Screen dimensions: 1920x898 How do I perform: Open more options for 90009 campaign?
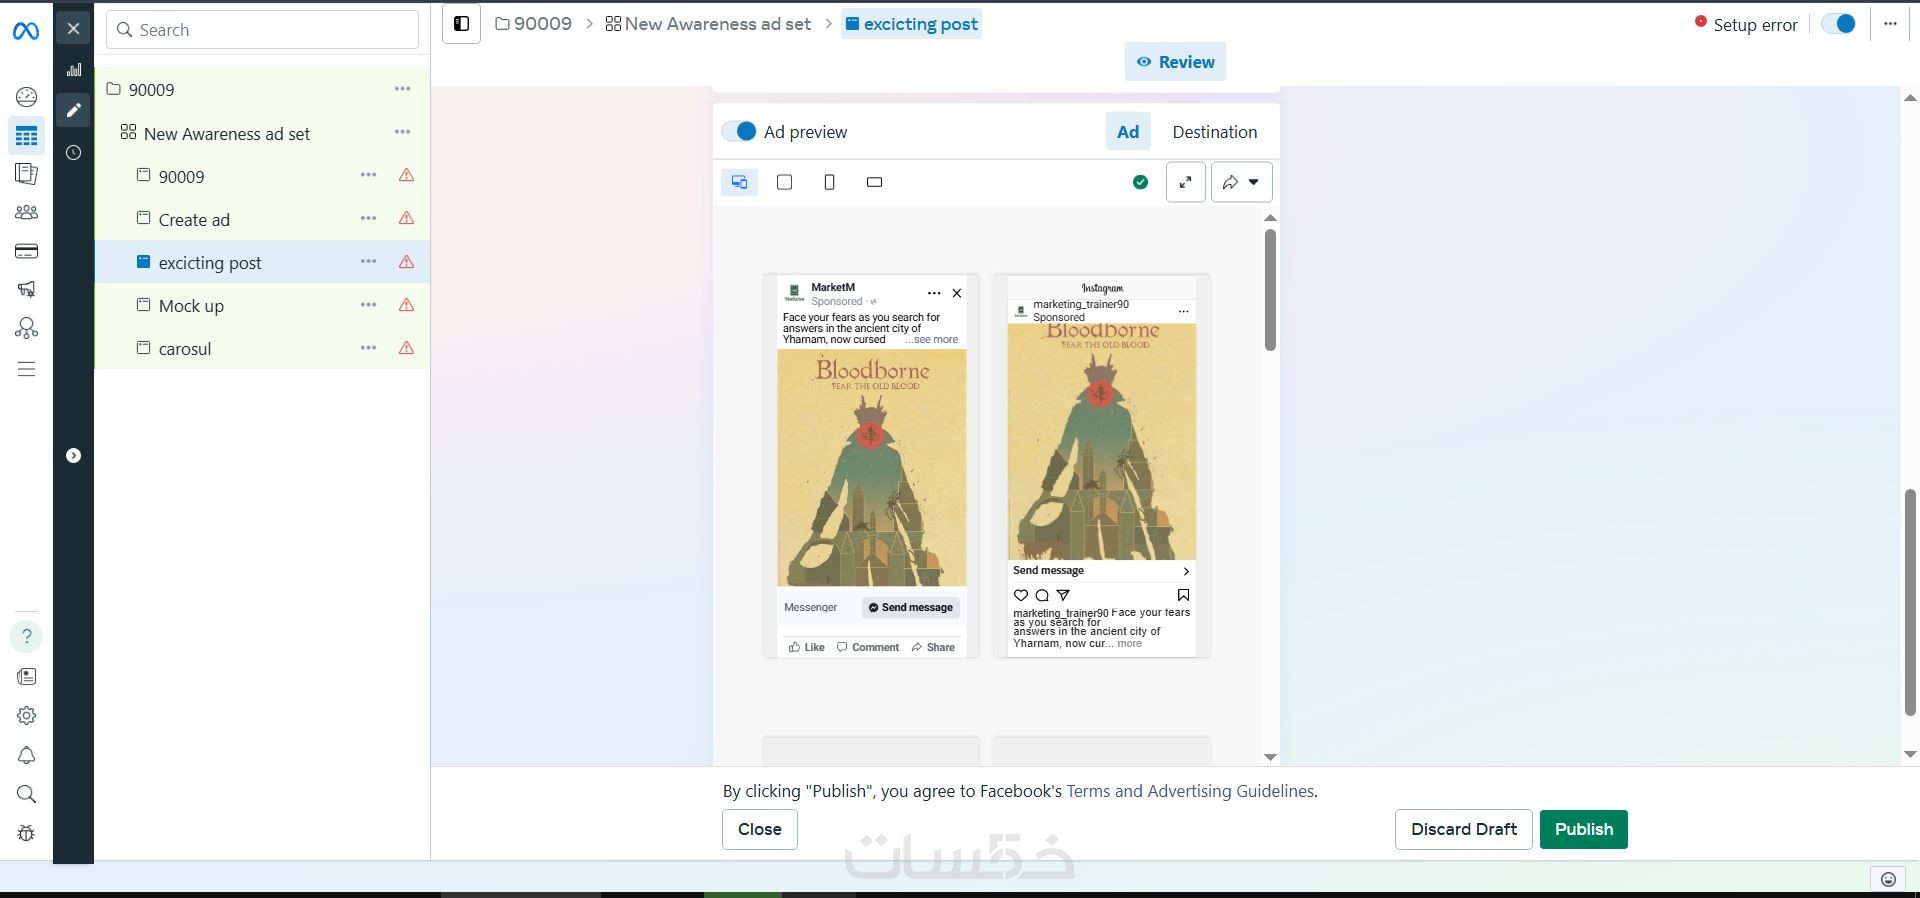coord(402,89)
